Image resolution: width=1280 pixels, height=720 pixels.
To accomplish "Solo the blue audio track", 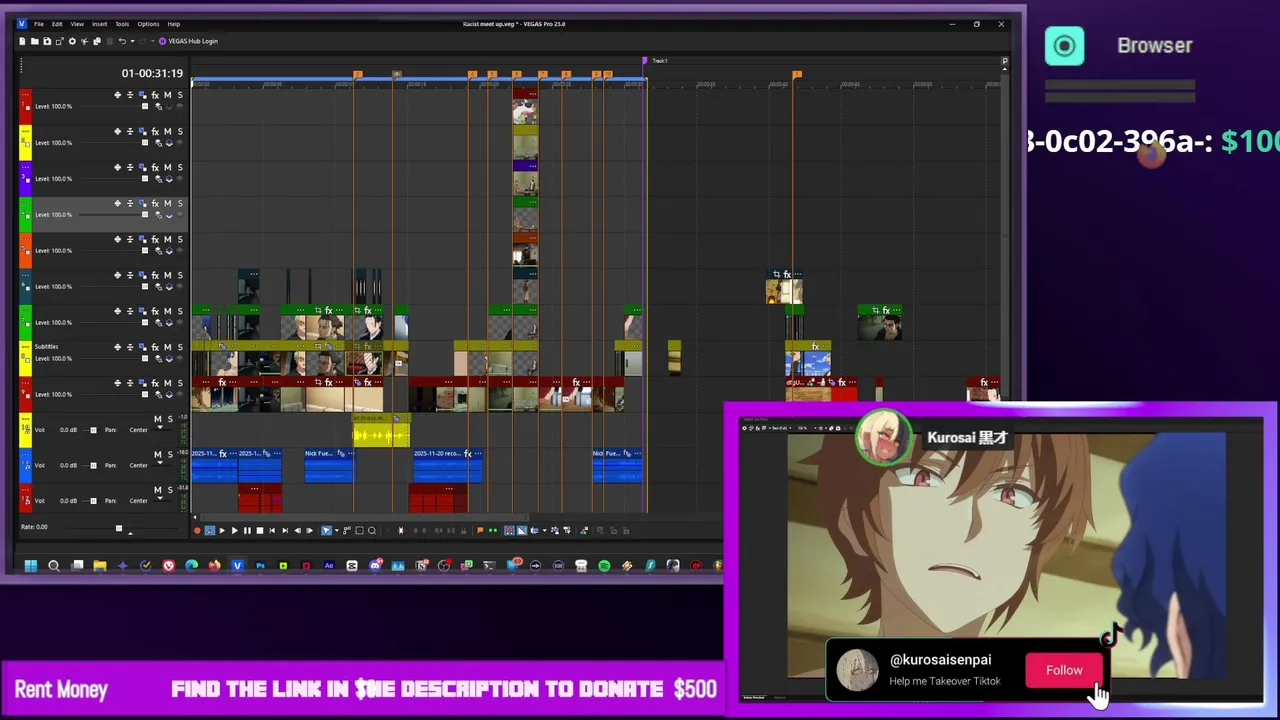I will coord(169,455).
